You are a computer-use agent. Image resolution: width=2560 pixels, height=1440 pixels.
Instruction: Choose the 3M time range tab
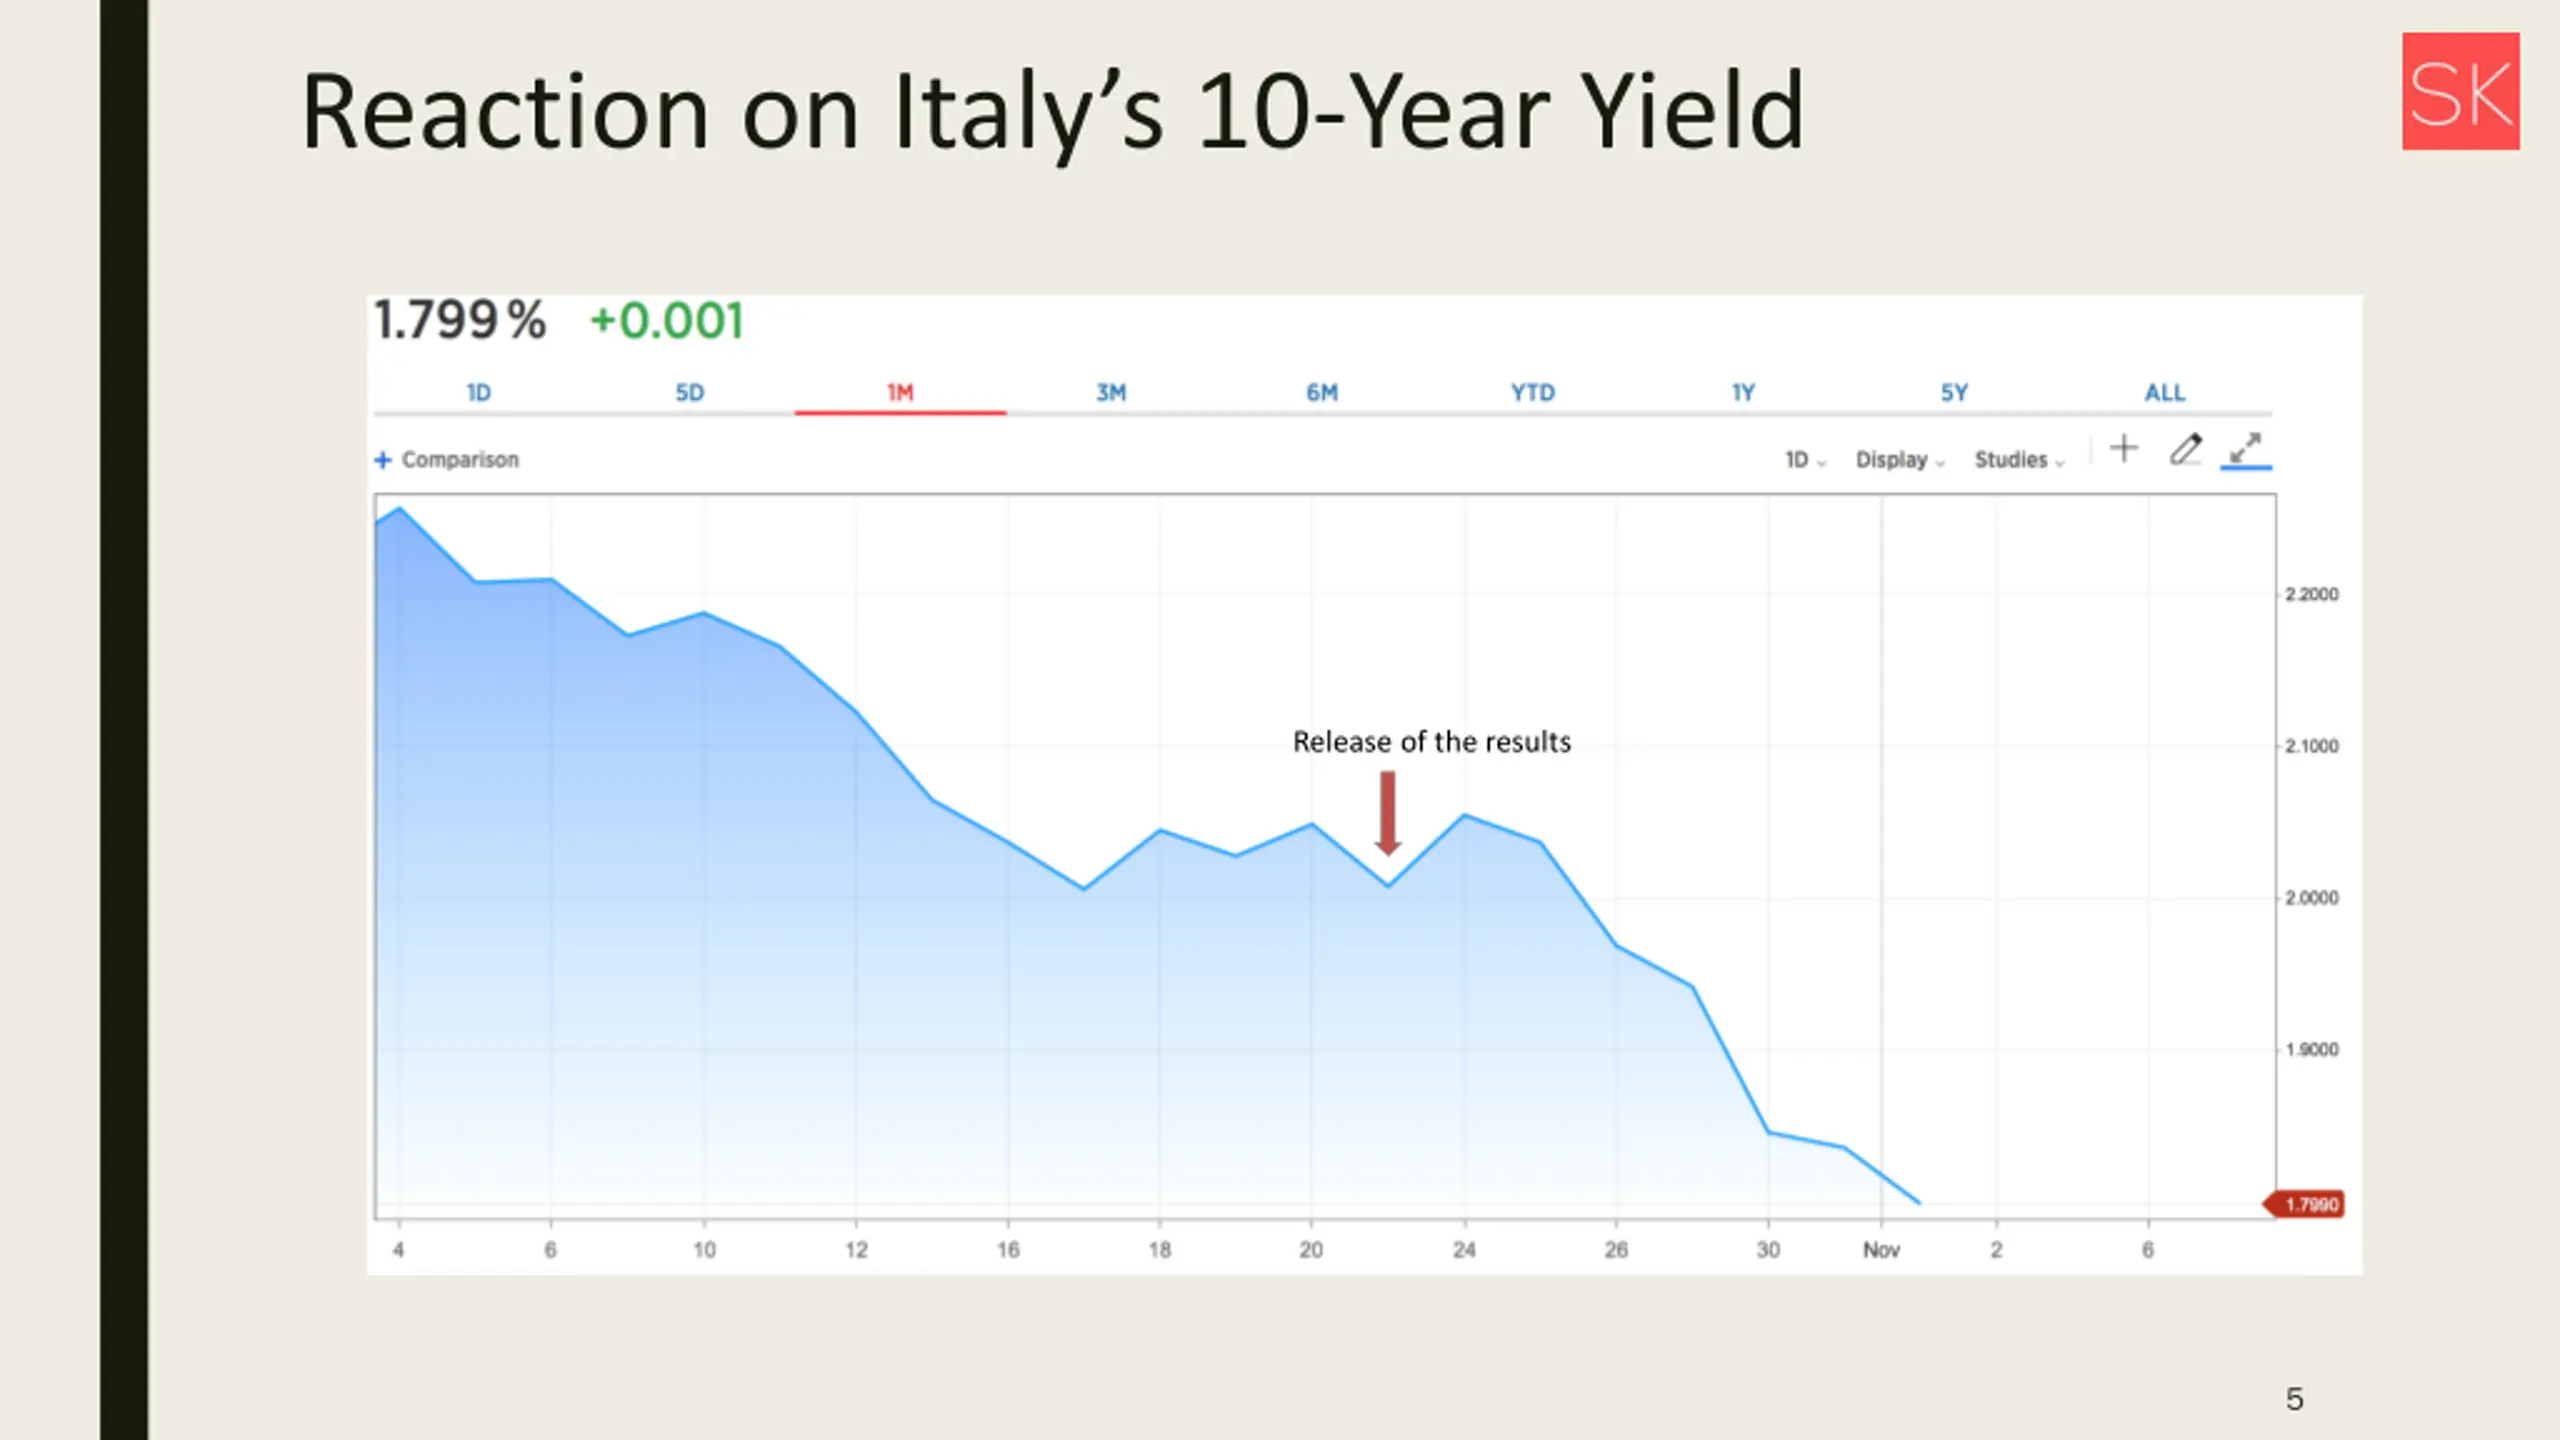tap(1111, 393)
